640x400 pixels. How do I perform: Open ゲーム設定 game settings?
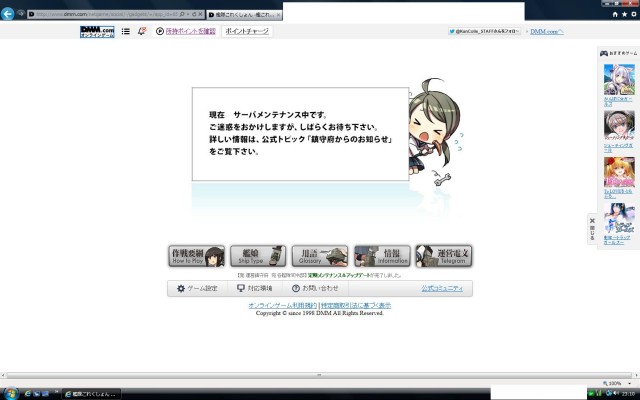click(x=197, y=289)
